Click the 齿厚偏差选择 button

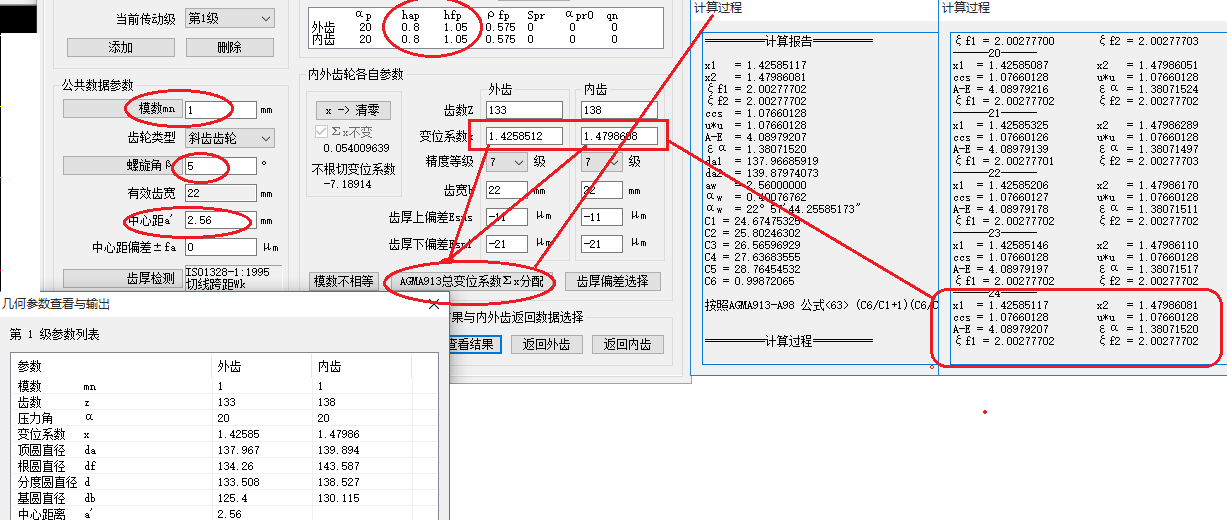[612, 282]
